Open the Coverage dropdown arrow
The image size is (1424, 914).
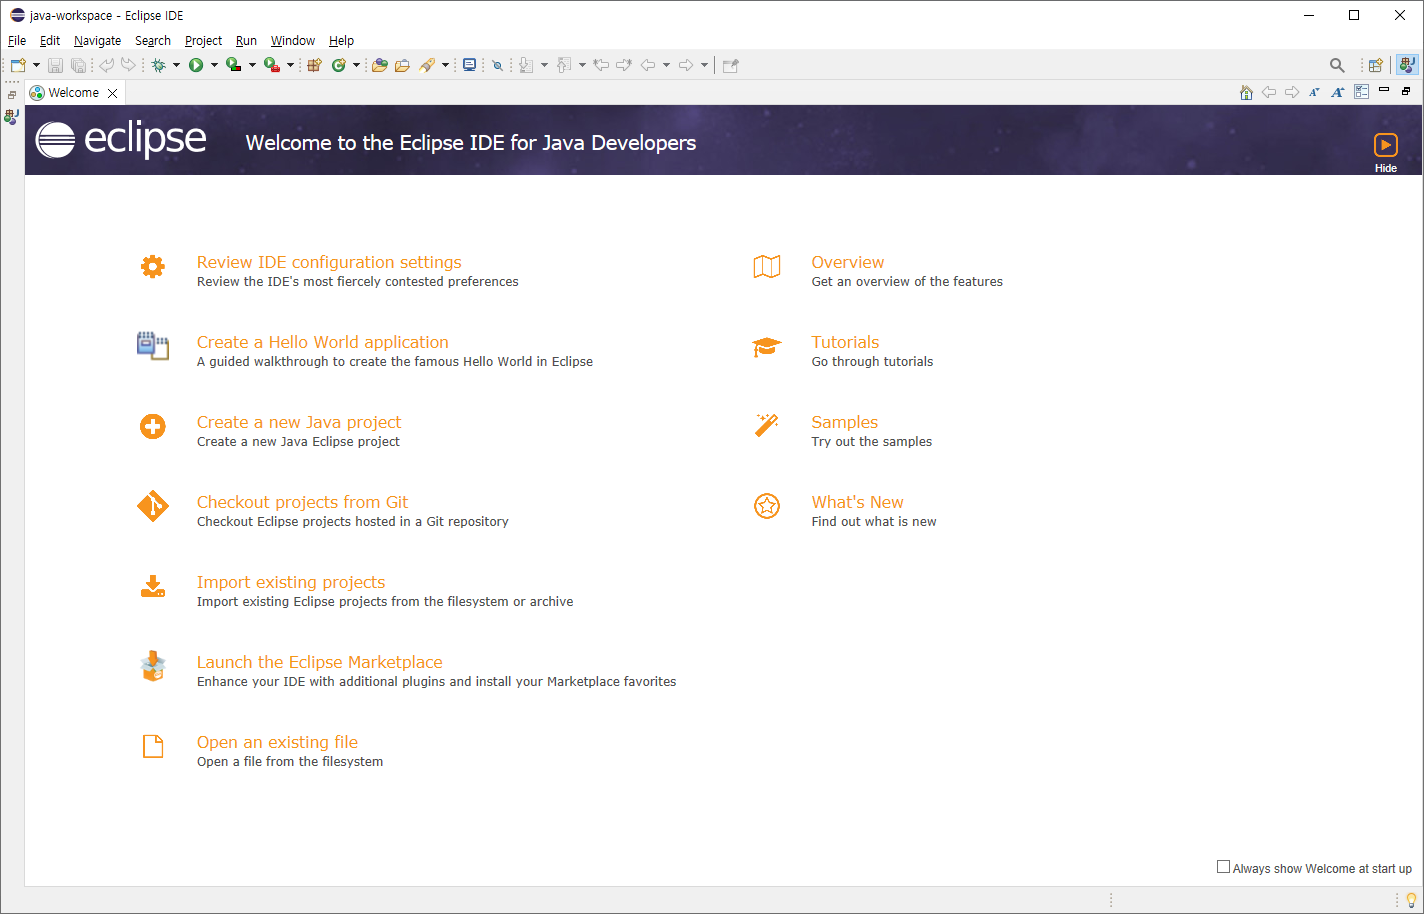(252, 65)
